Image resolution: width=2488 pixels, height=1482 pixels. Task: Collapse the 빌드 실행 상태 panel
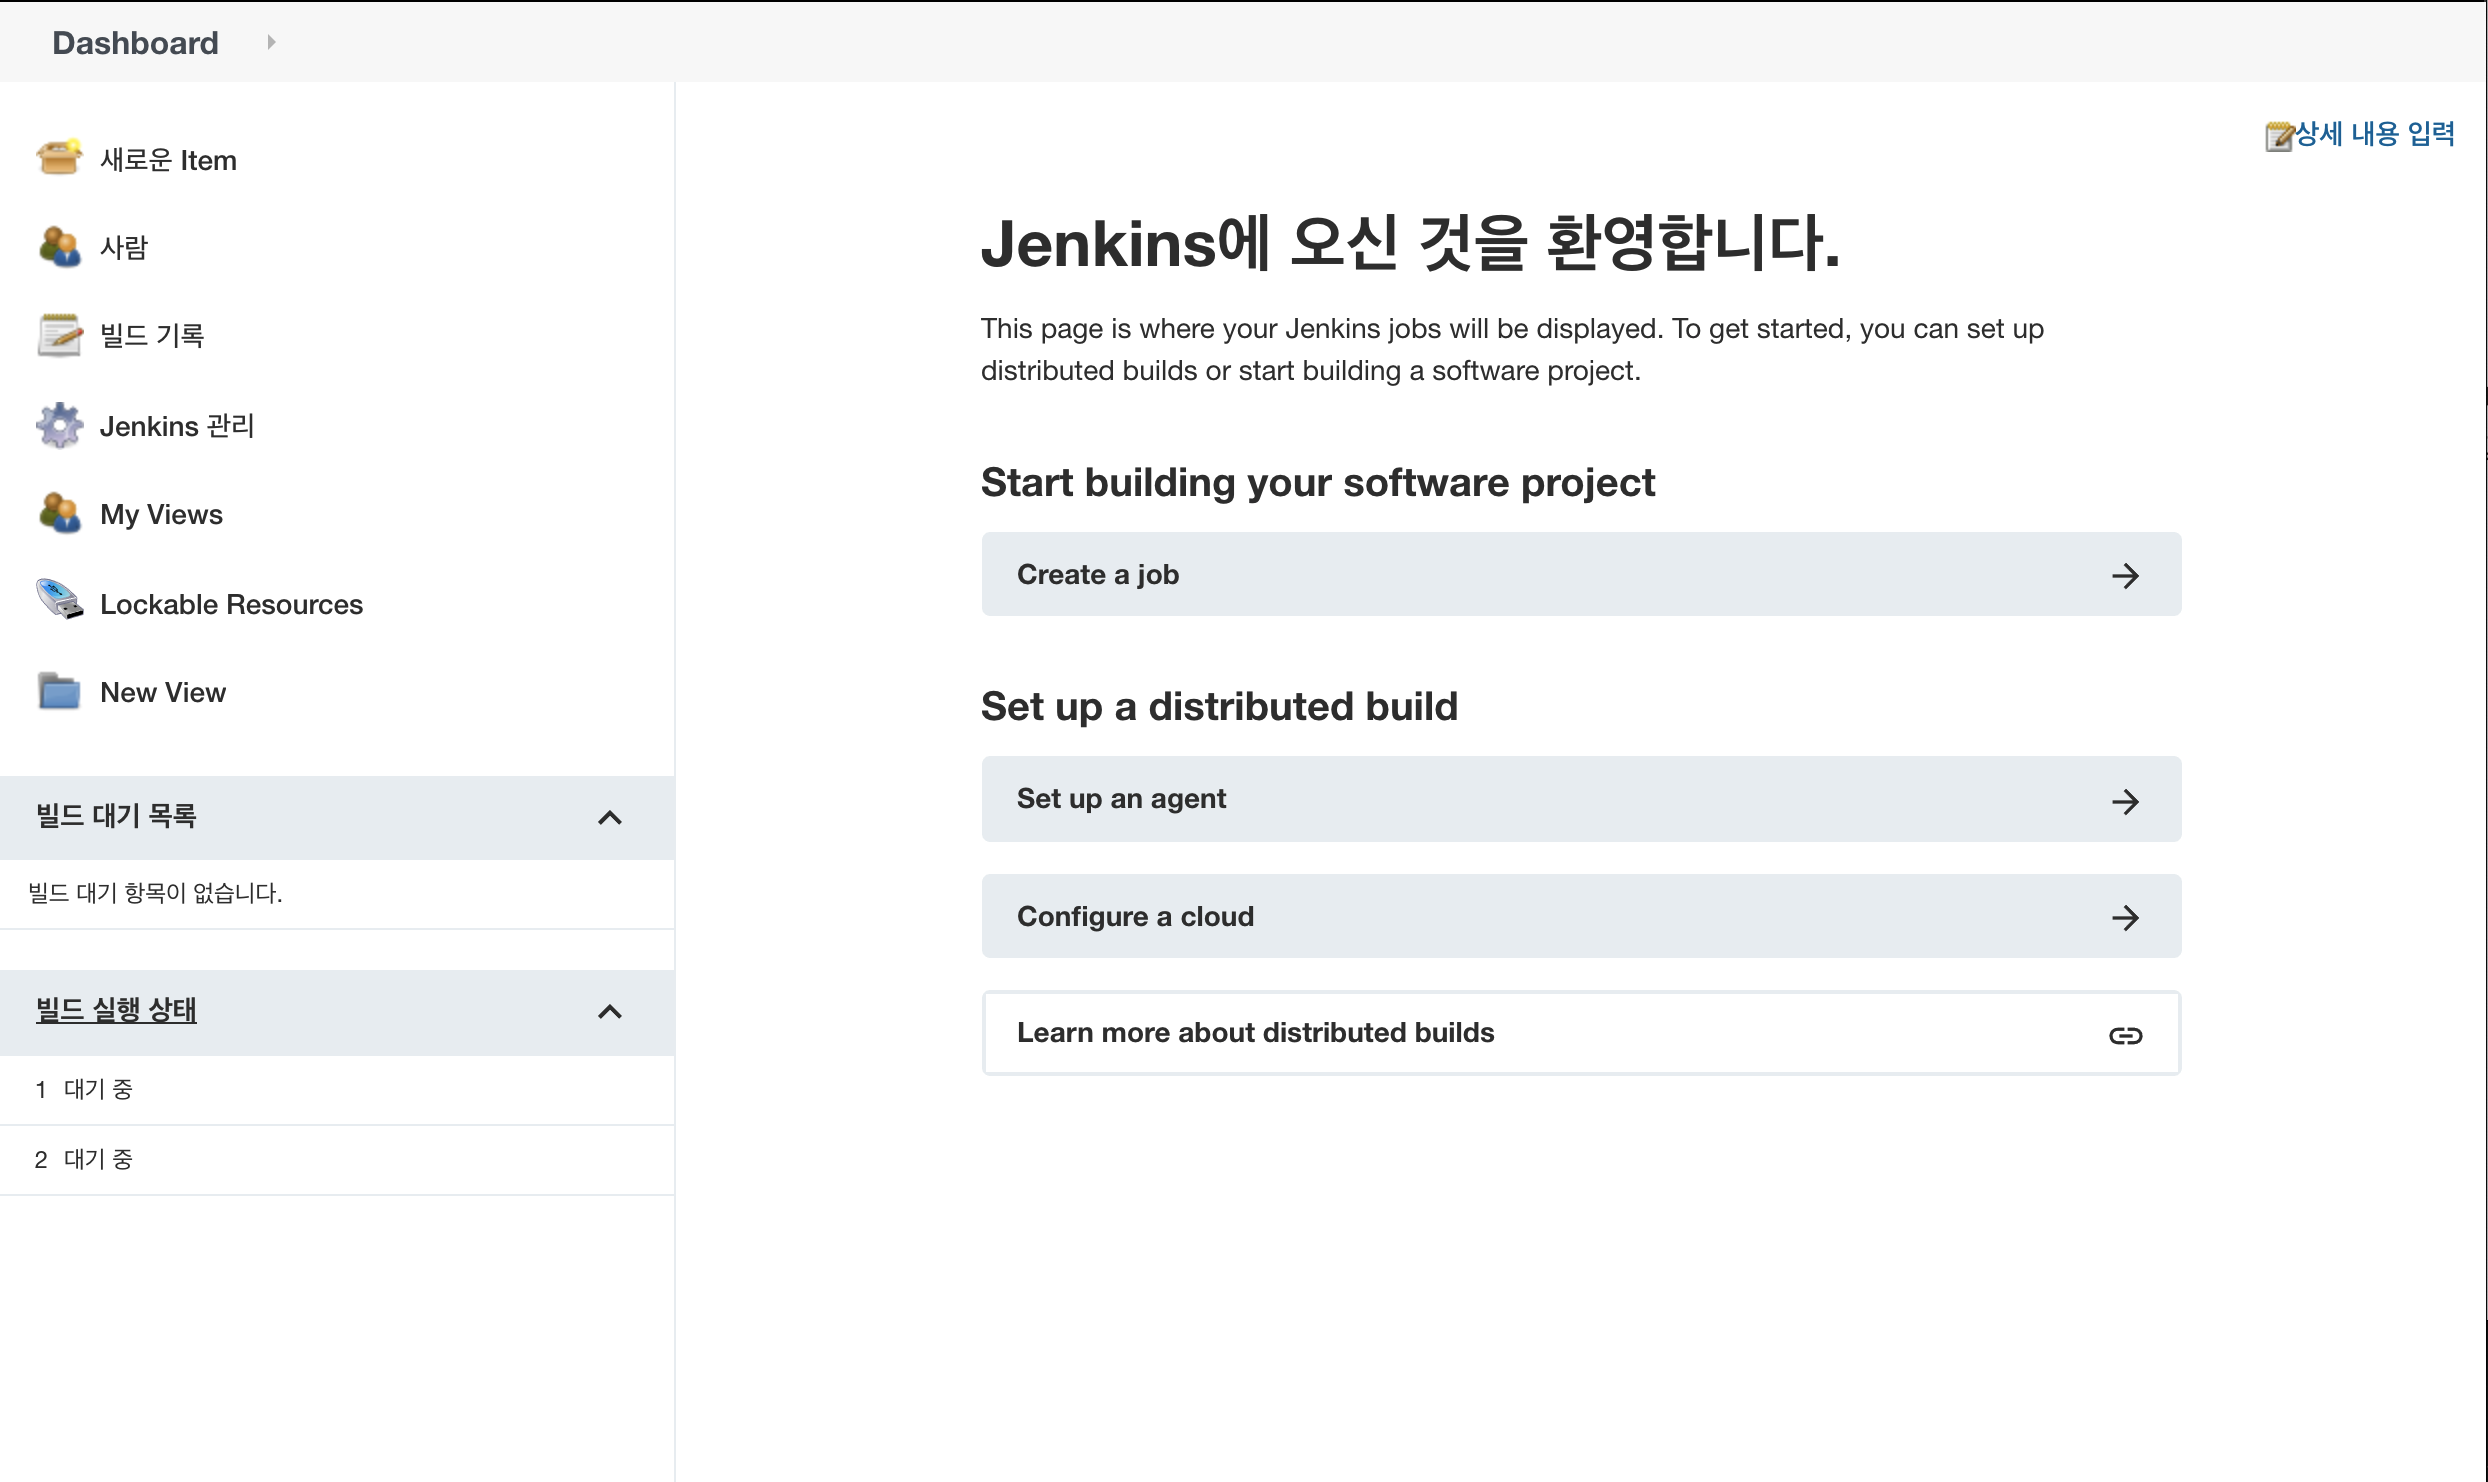[x=609, y=1012]
